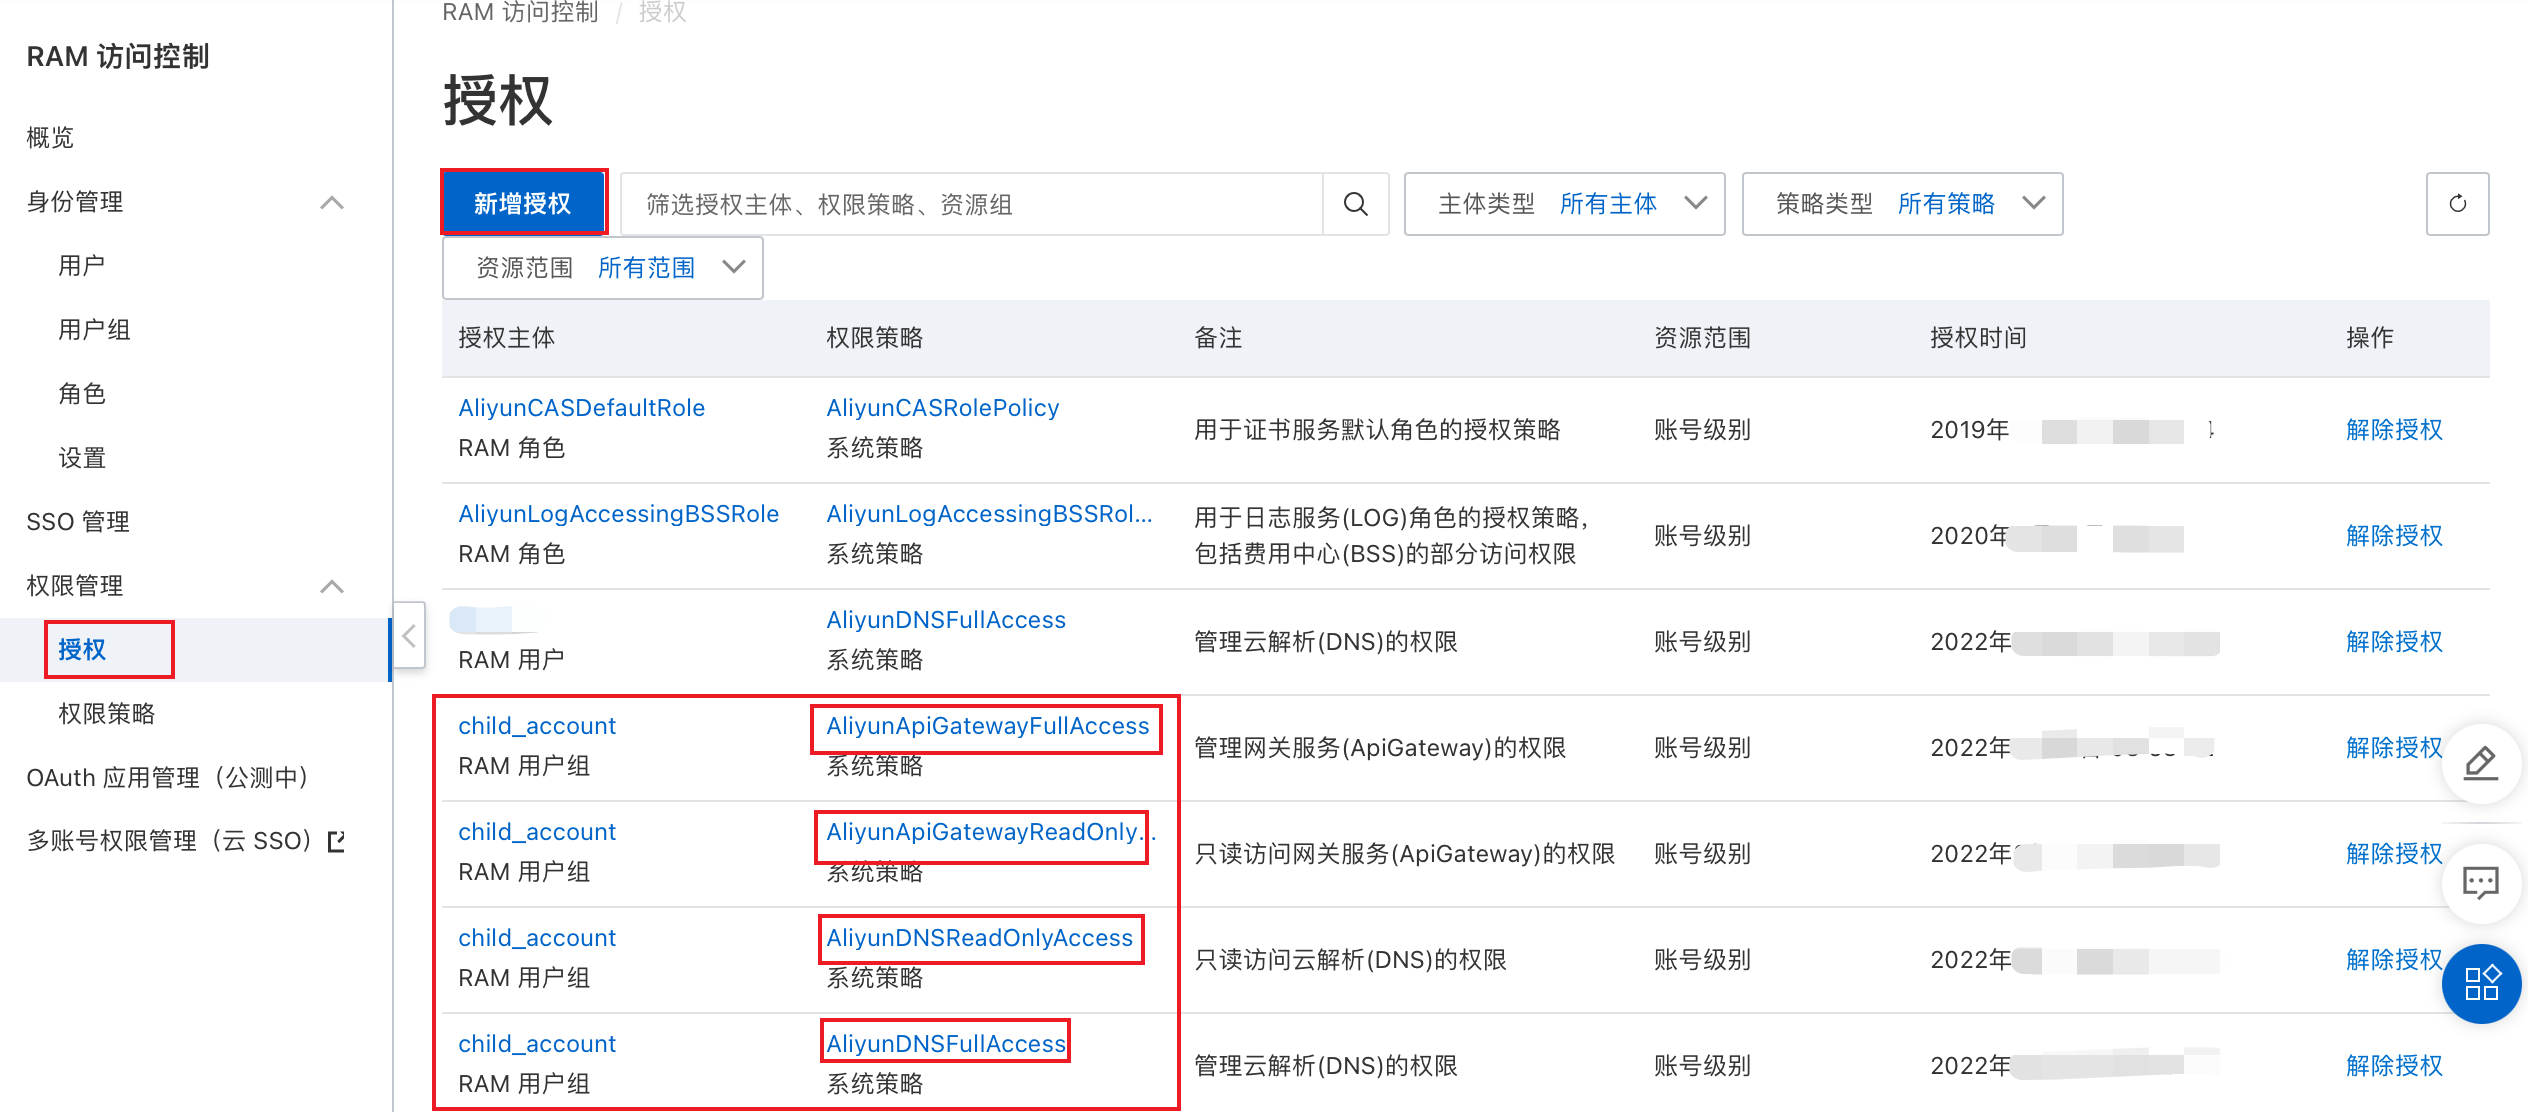Focus the filter search input field
This screenshot has width=2528, height=1112.
point(972,204)
